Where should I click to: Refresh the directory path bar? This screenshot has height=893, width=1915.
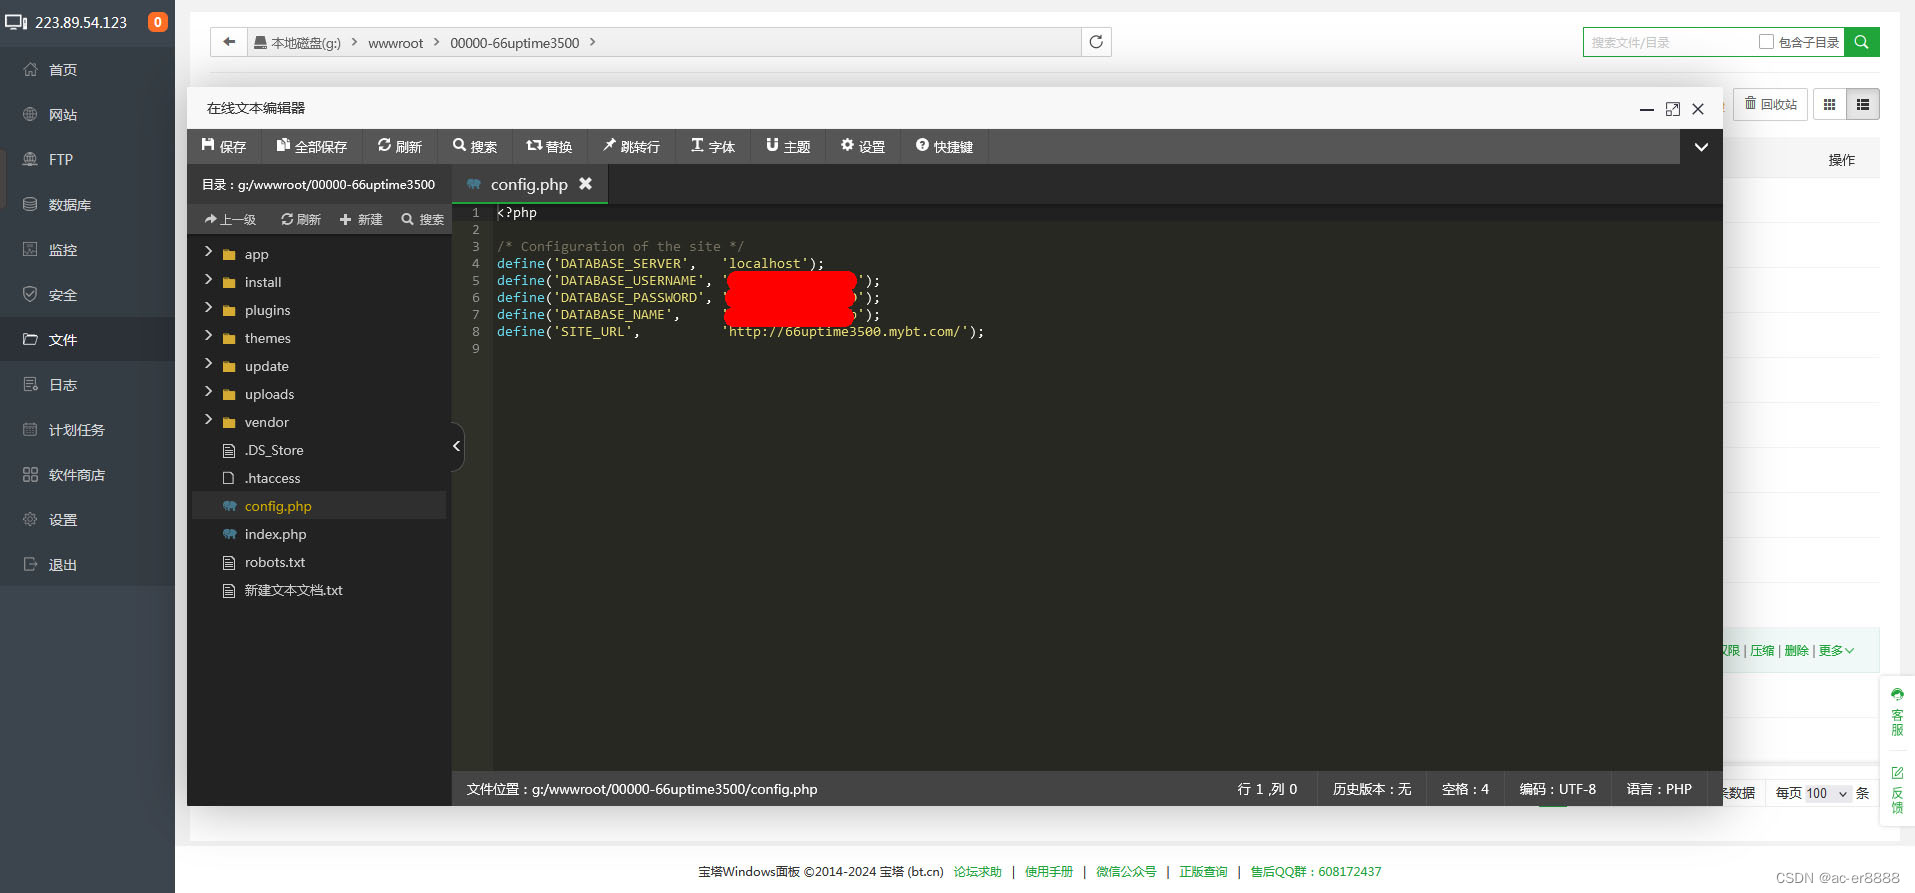pyautogui.click(x=1096, y=42)
